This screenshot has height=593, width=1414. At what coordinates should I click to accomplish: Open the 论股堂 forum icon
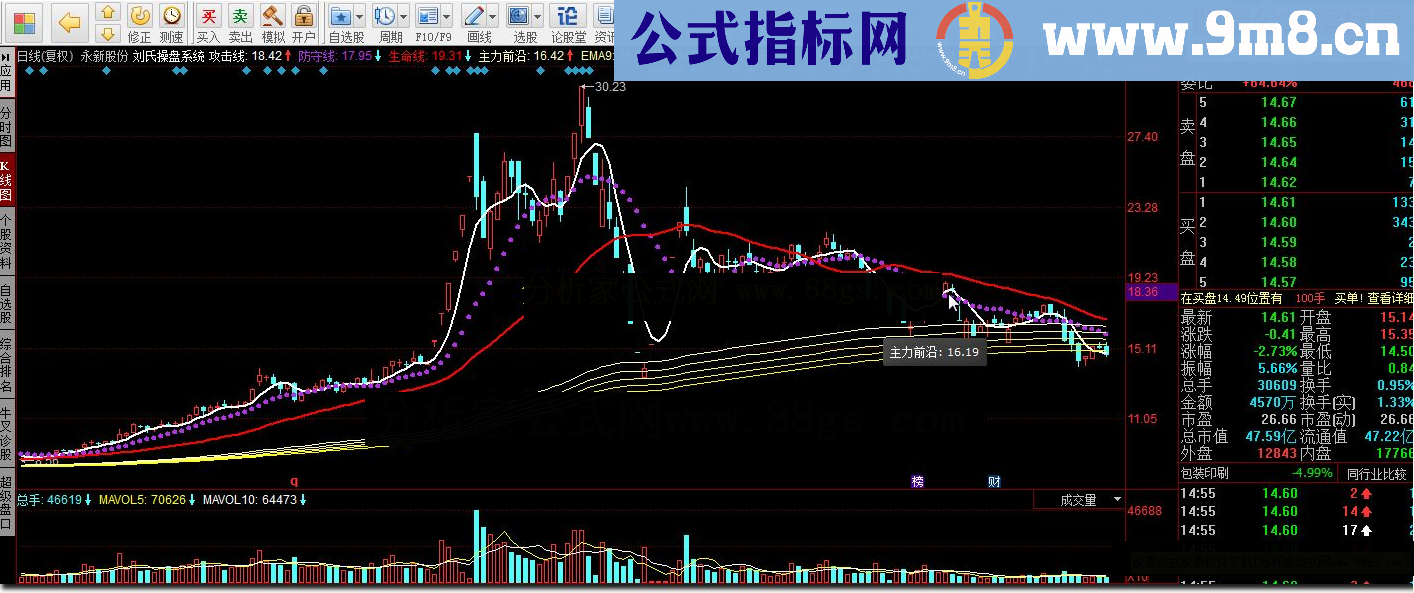[x=567, y=16]
